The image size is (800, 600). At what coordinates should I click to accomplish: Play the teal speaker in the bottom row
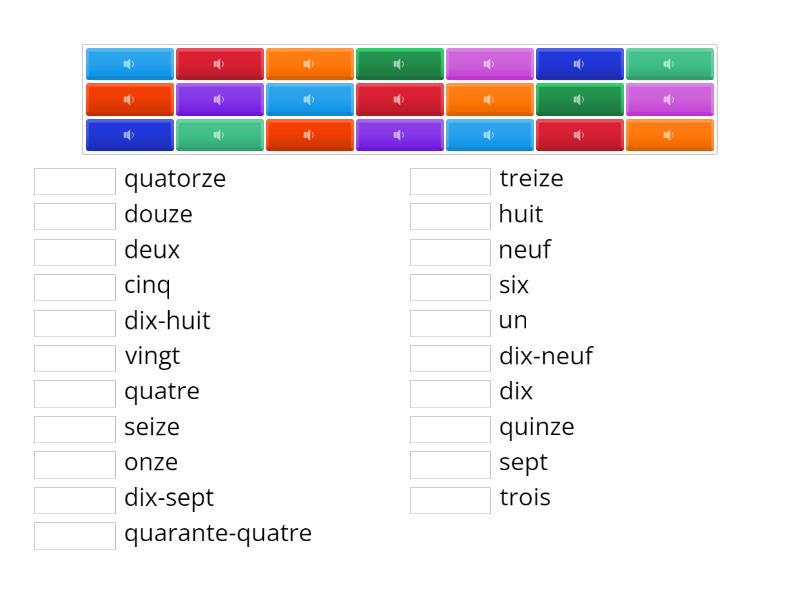click(x=220, y=134)
